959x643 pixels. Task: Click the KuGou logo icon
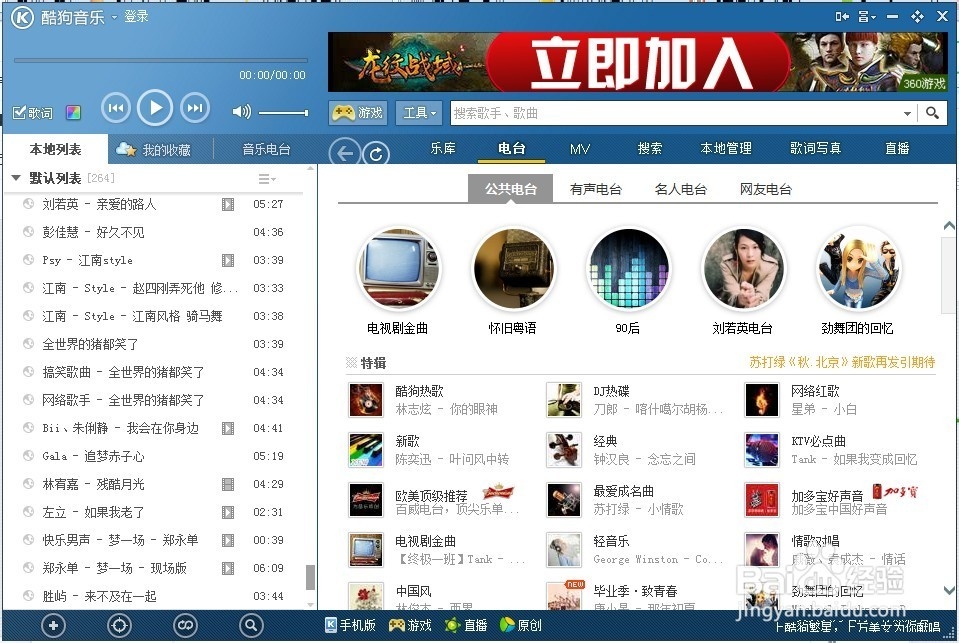click(x=23, y=17)
